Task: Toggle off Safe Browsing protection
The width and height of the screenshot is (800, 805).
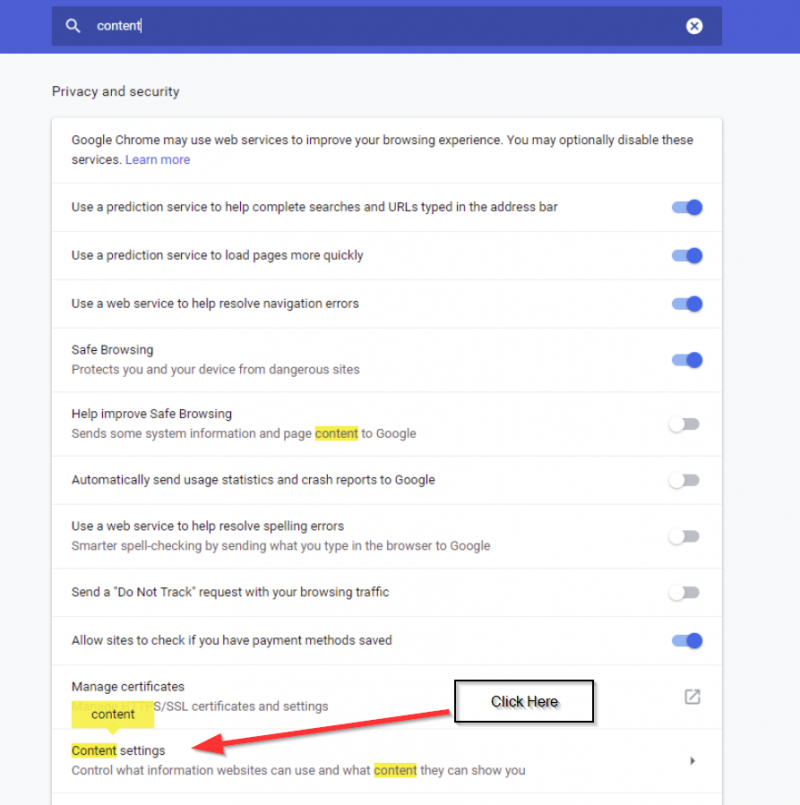Action: [686, 359]
